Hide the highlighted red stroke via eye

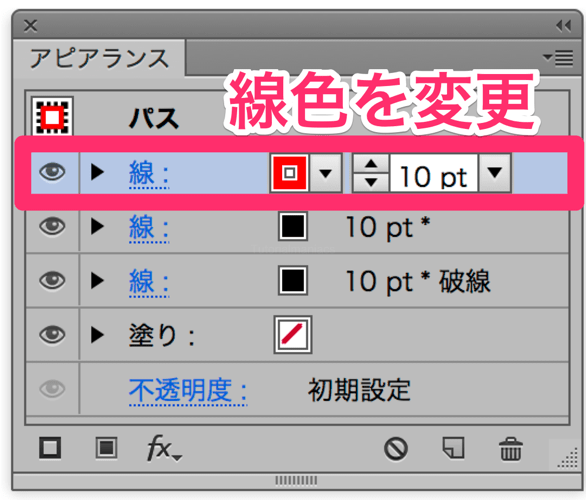coord(52,173)
